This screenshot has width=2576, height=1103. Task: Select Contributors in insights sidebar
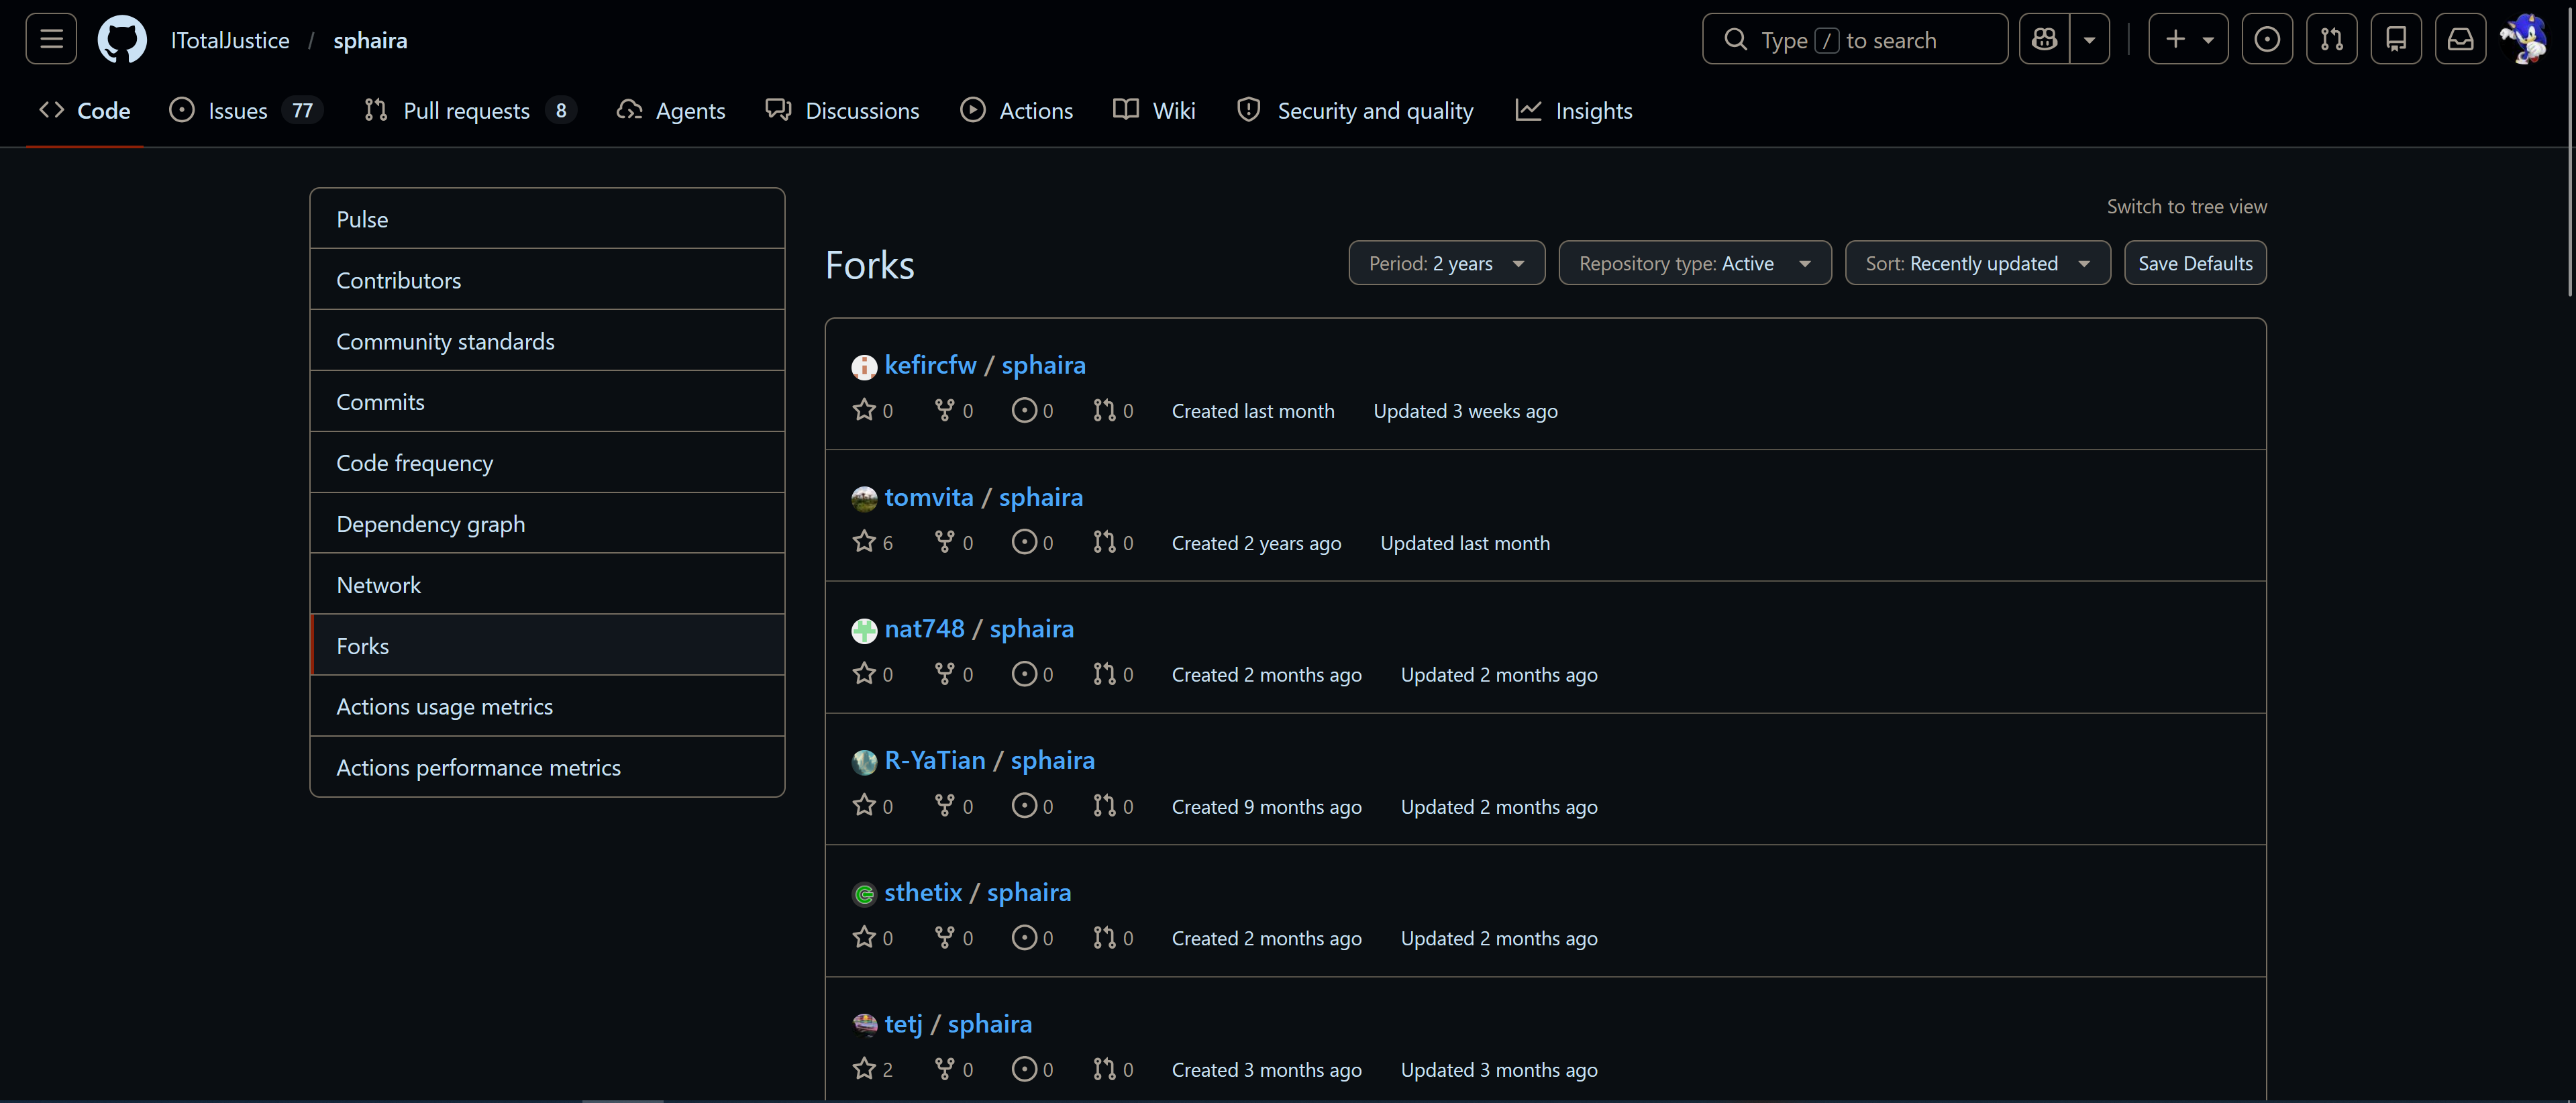[547, 280]
